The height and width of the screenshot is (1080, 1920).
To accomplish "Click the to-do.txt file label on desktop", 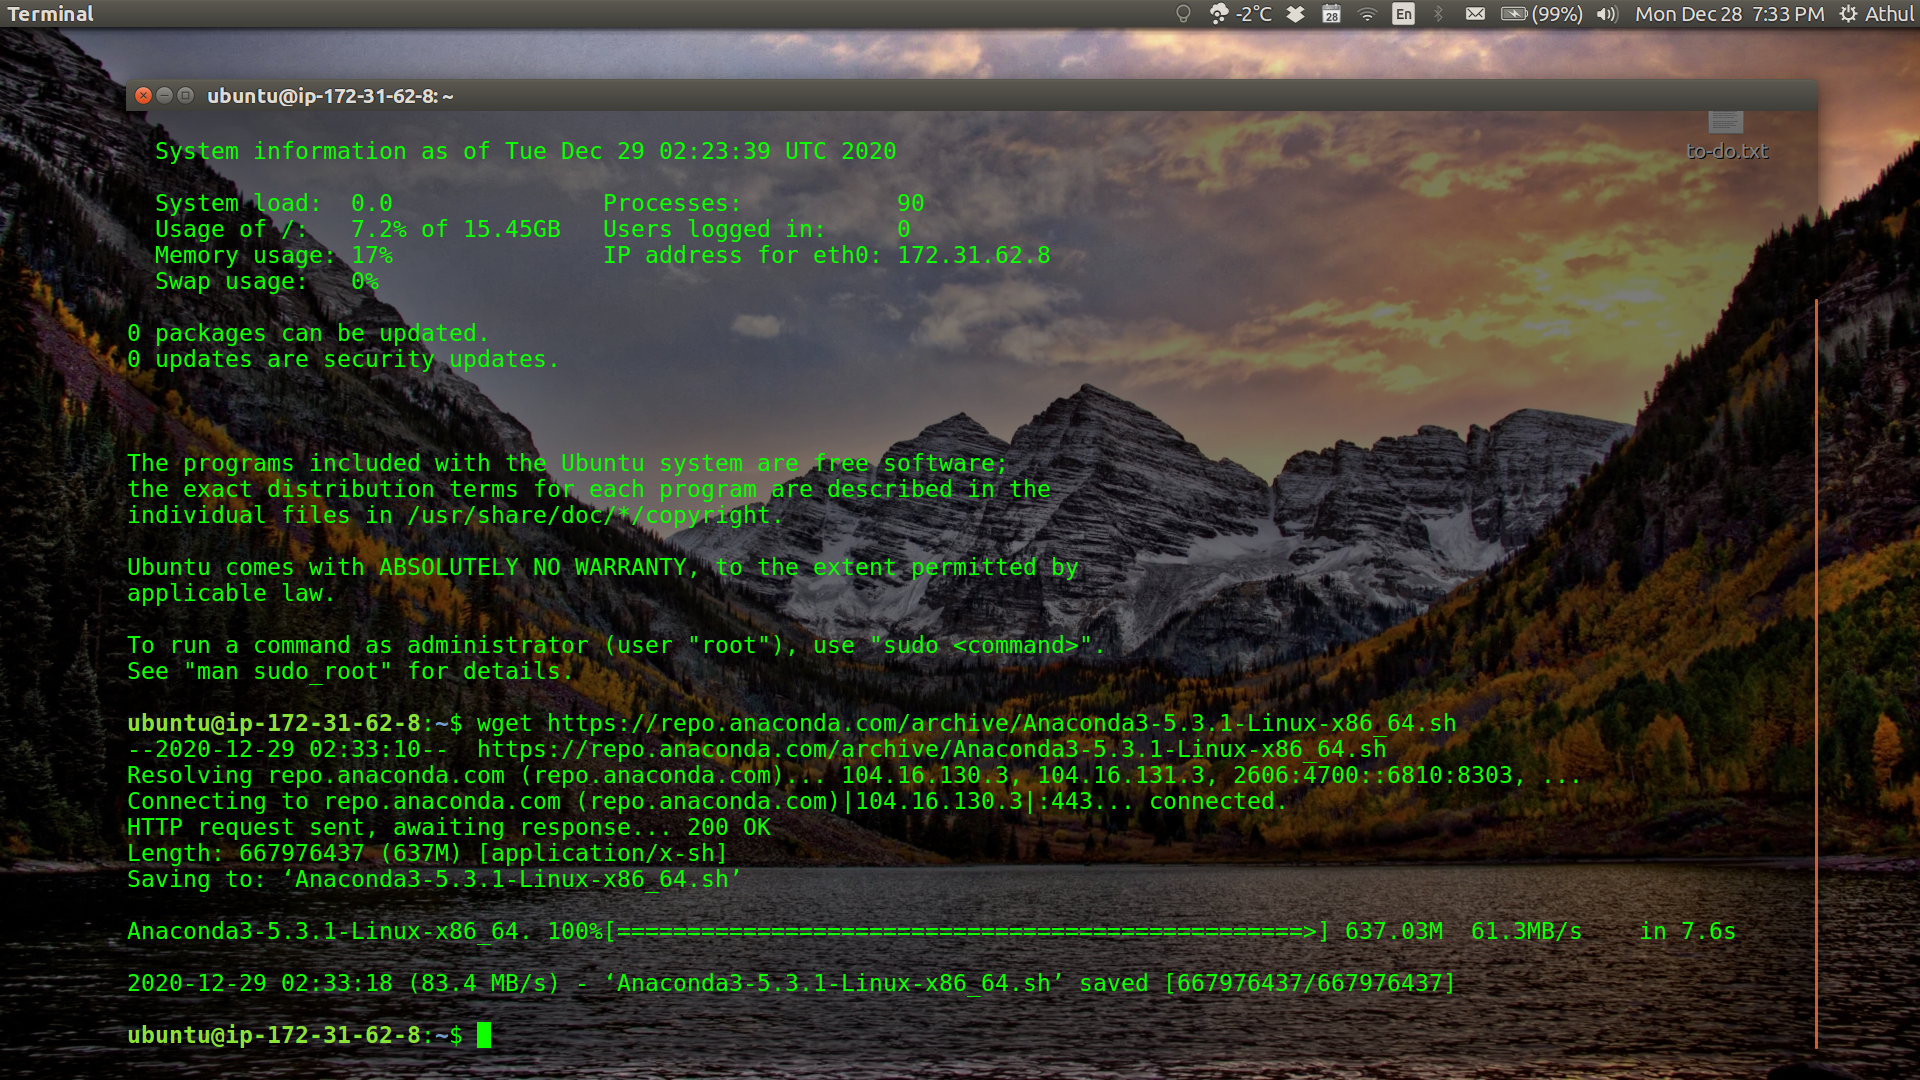I will 1727,150.
